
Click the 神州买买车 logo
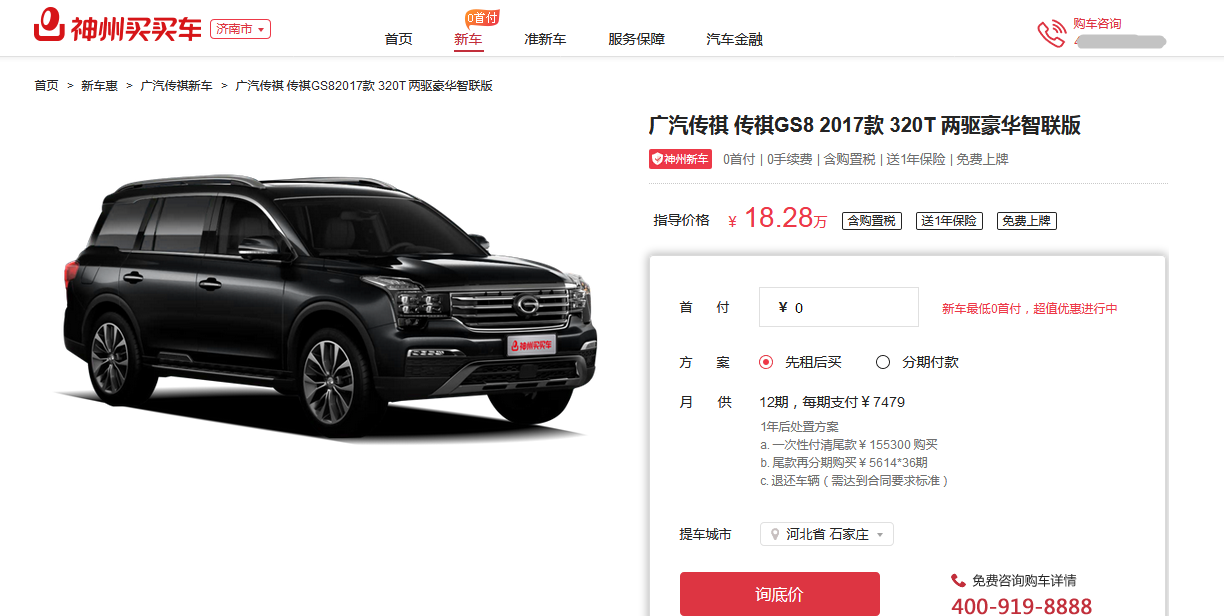pos(118,28)
